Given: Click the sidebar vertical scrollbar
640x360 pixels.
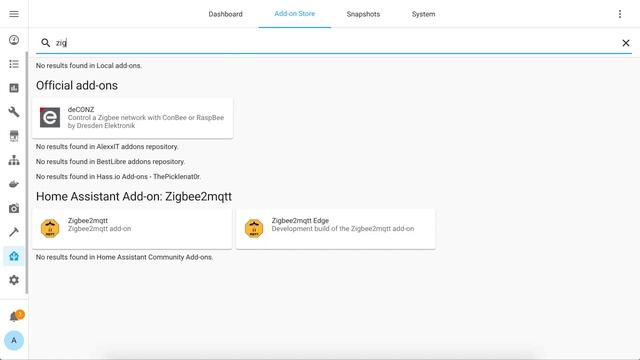Looking at the screenshot, I should (27, 172).
